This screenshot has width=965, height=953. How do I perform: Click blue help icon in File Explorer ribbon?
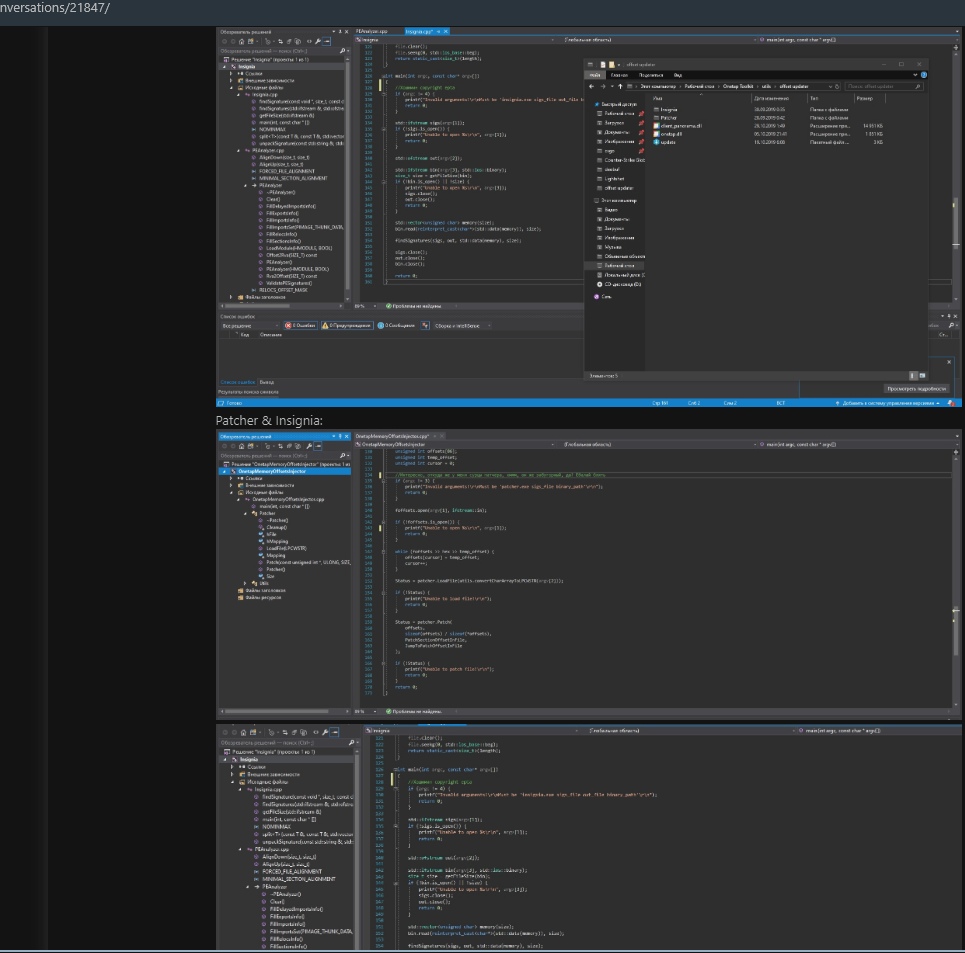pyautogui.click(x=923, y=75)
